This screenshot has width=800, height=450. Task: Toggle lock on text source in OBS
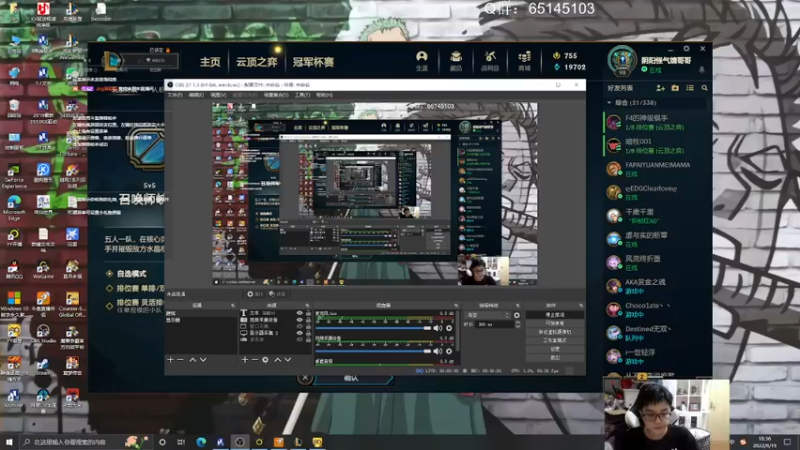pos(309,313)
